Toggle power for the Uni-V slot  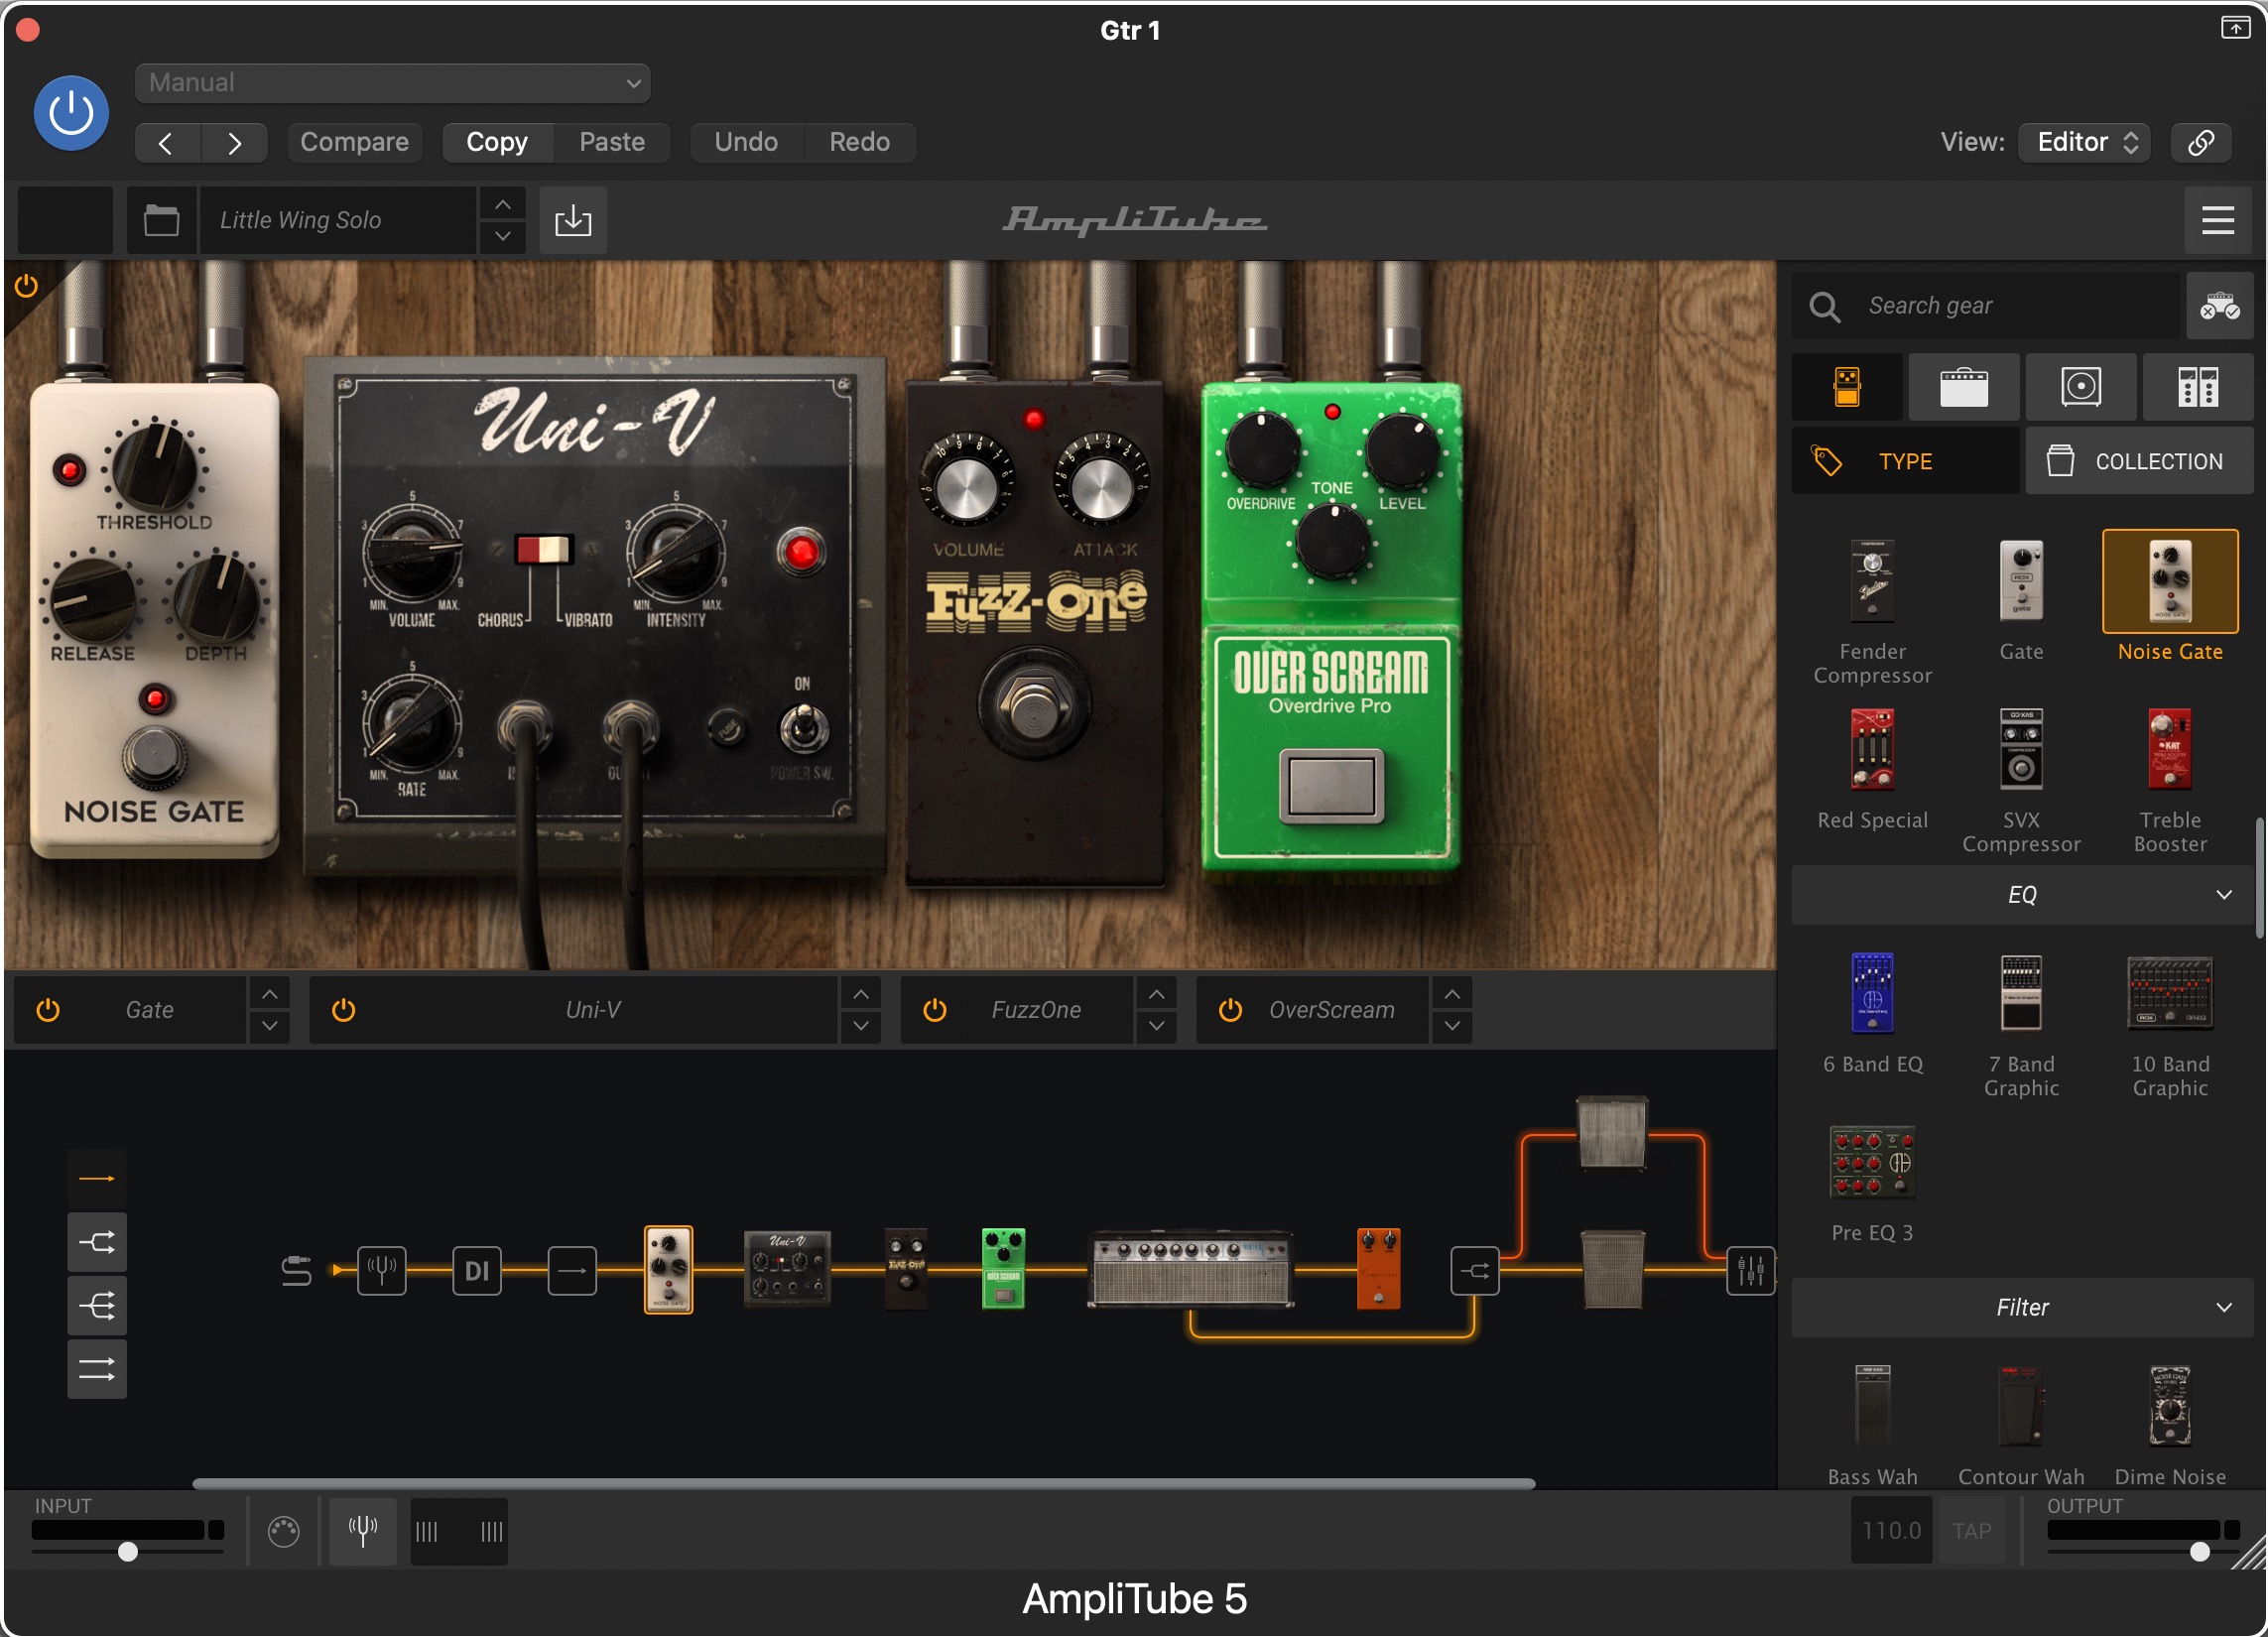343,1010
